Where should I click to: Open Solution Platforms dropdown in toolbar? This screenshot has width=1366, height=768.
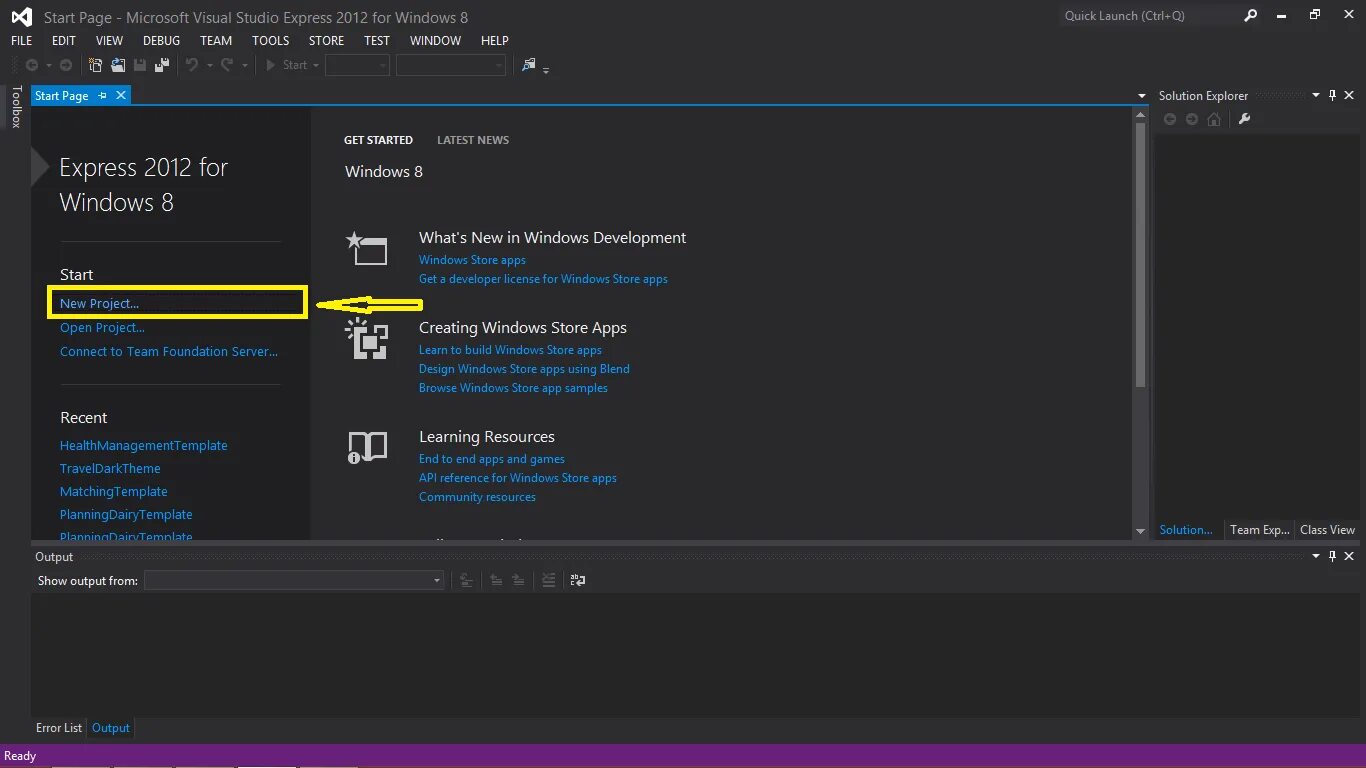point(451,65)
